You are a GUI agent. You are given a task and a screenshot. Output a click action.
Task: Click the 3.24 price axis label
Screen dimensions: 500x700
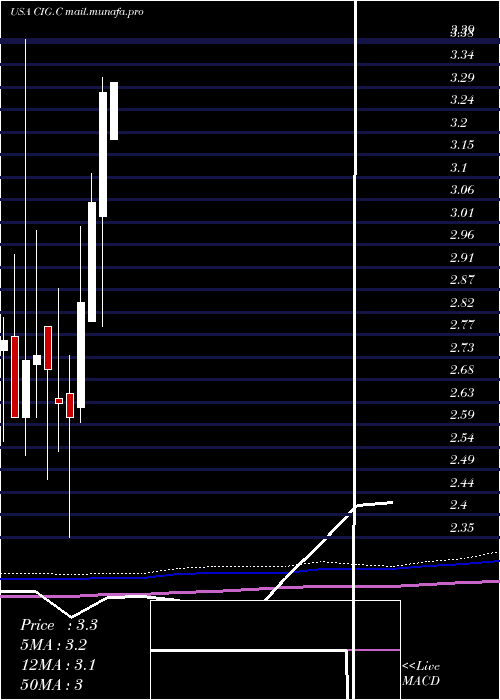click(462, 100)
